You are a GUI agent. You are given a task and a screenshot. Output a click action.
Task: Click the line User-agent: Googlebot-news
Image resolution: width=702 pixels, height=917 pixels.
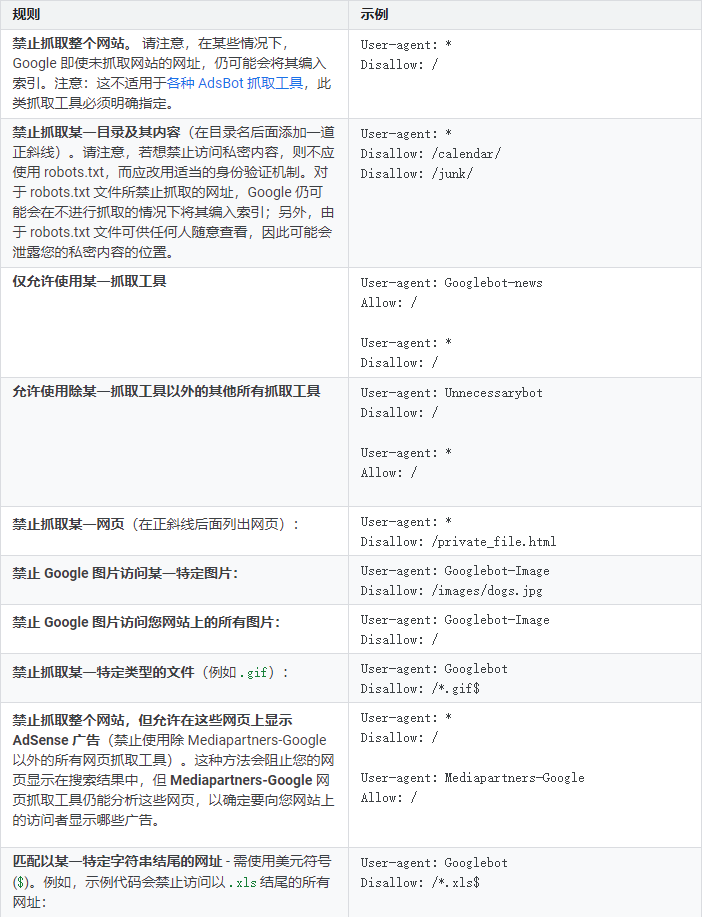click(x=452, y=283)
